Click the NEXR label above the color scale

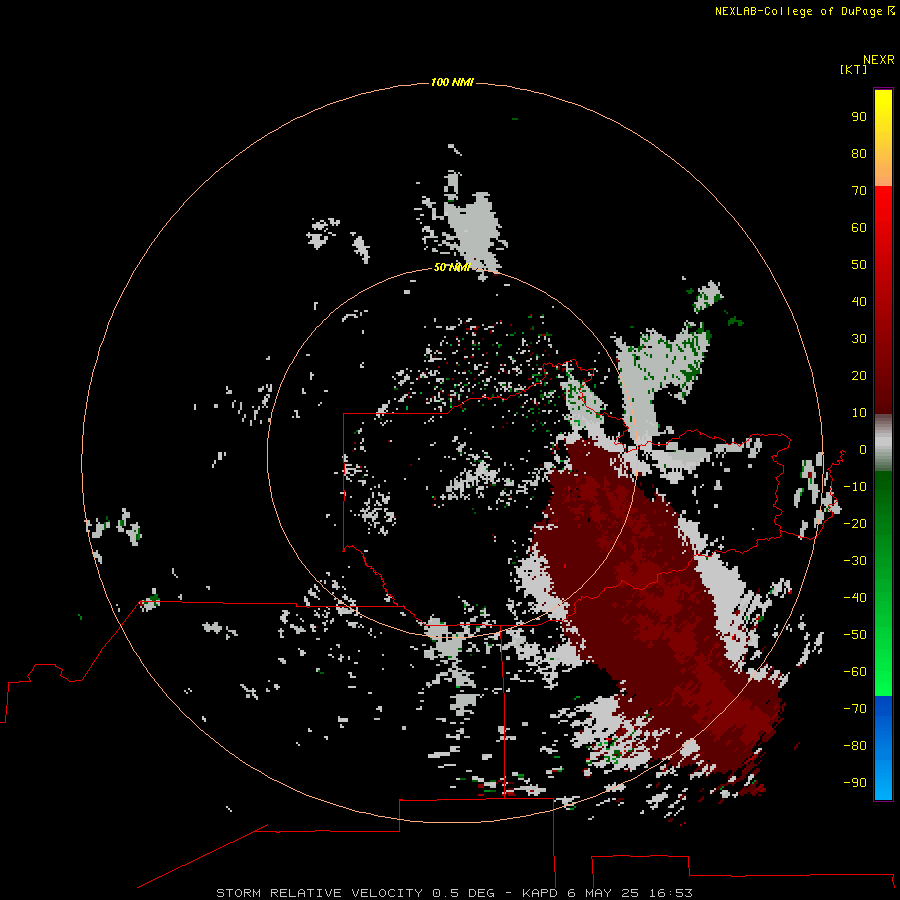878,60
